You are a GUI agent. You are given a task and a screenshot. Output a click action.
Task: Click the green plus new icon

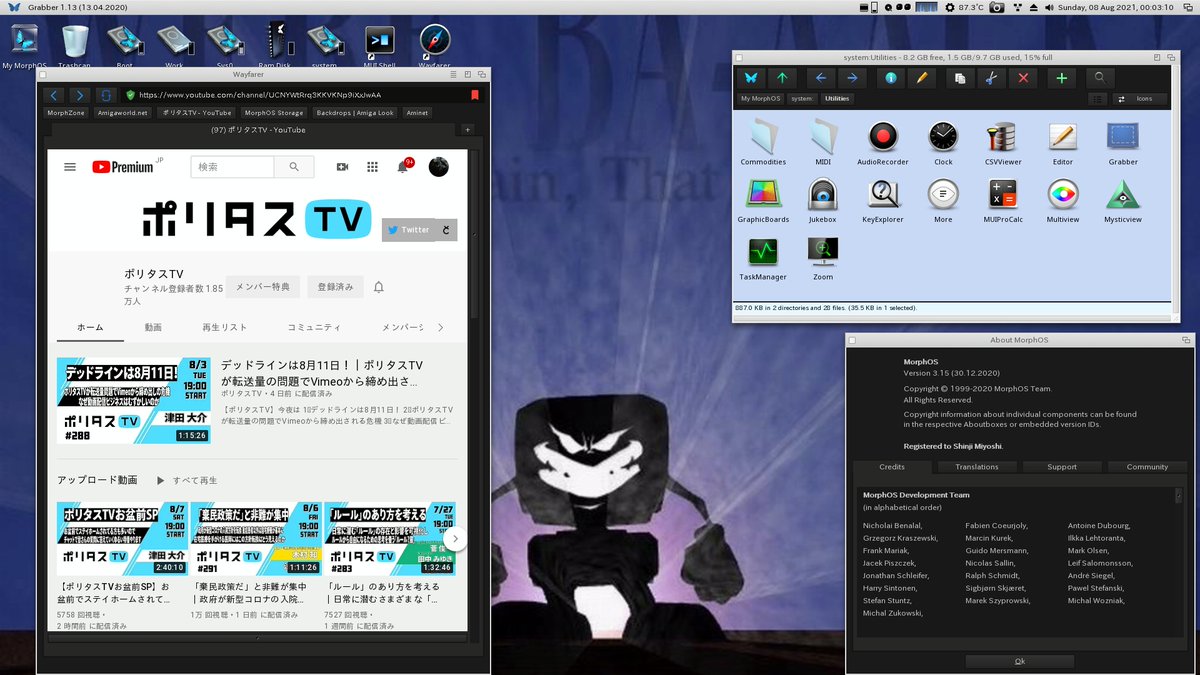click(1061, 78)
